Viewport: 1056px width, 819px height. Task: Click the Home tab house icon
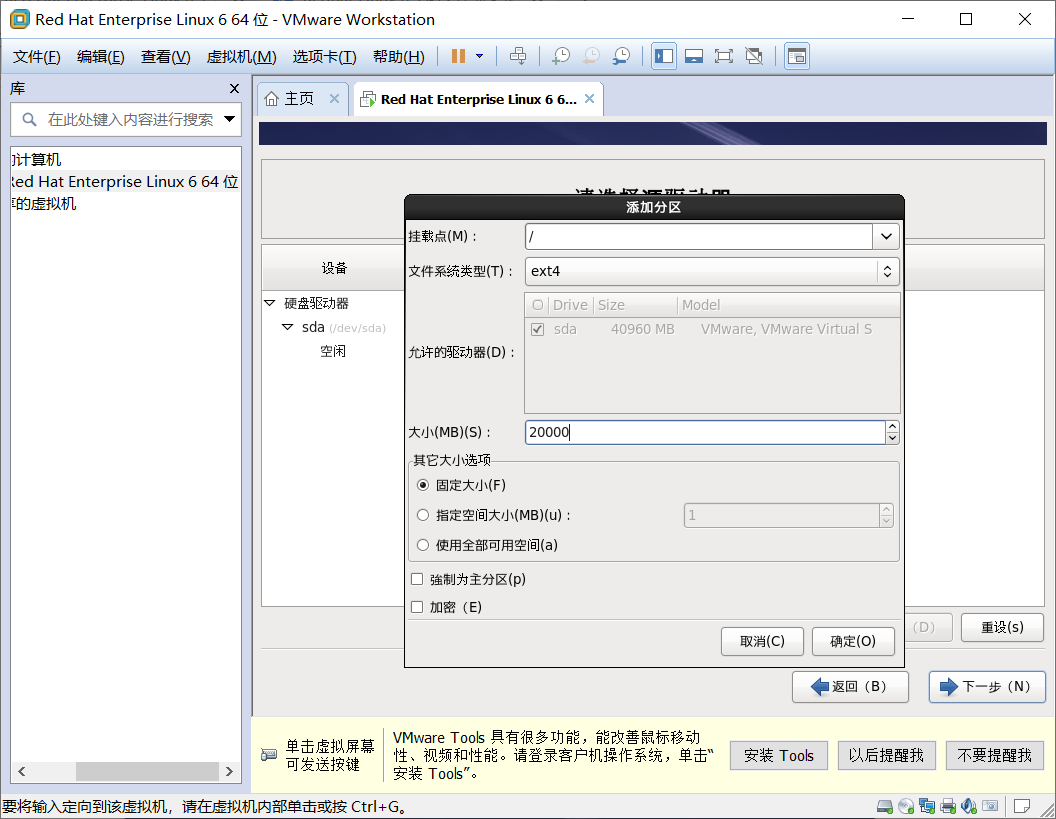[271, 99]
